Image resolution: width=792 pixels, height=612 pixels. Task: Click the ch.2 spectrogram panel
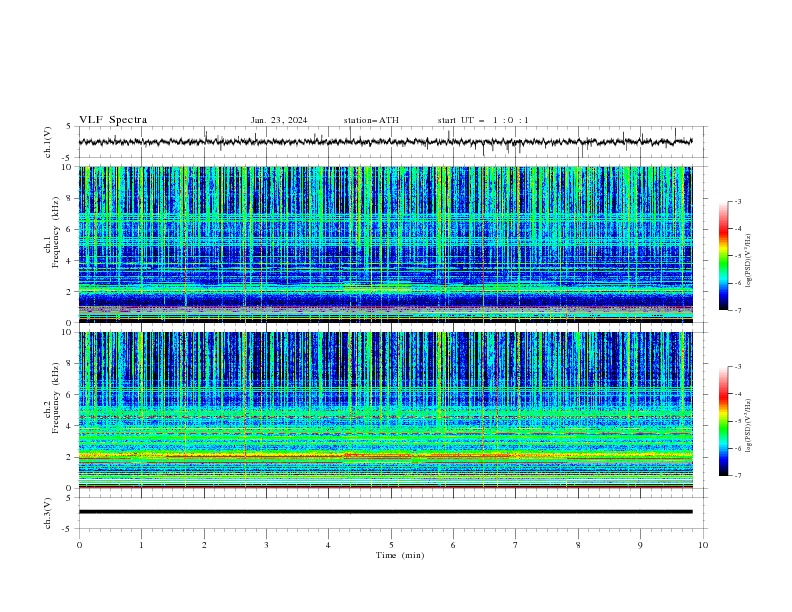(385, 410)
